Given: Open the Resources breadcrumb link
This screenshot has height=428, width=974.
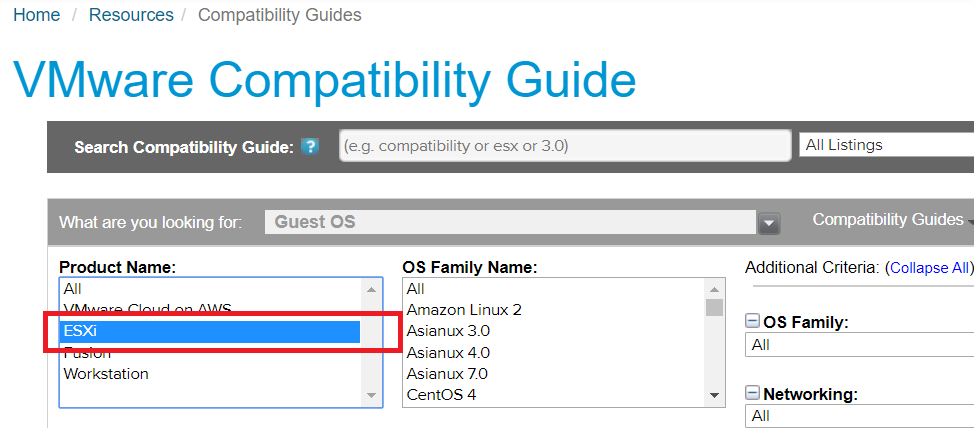Looking at the screenshot, I should pos(131,15).
